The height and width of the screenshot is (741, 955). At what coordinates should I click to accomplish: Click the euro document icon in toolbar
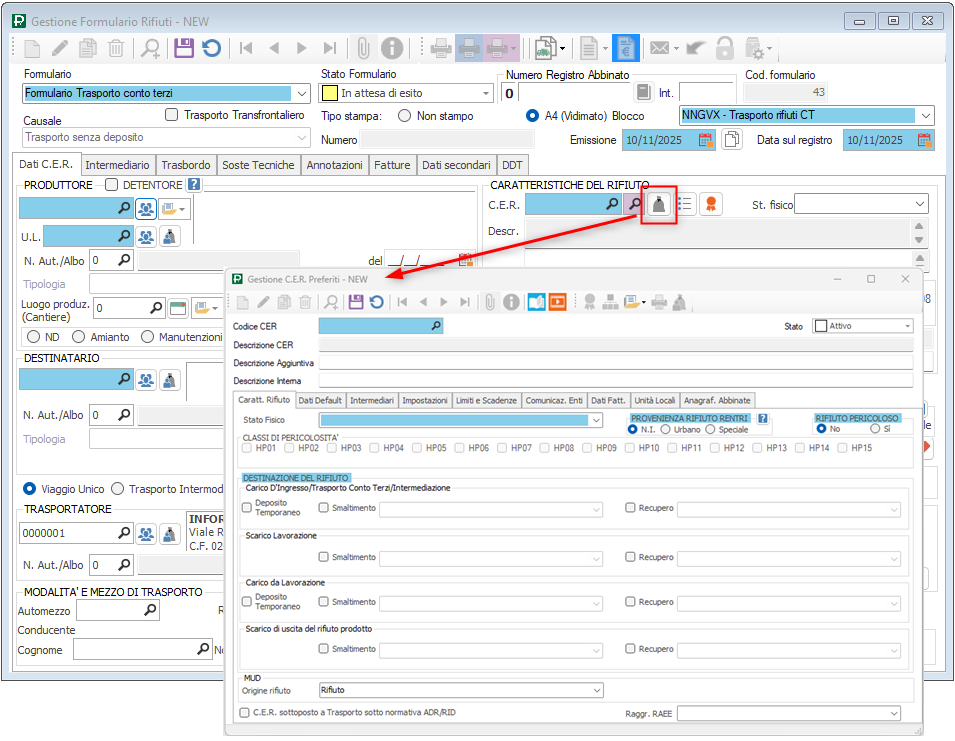pyautogui.click(x=626, y=47)
